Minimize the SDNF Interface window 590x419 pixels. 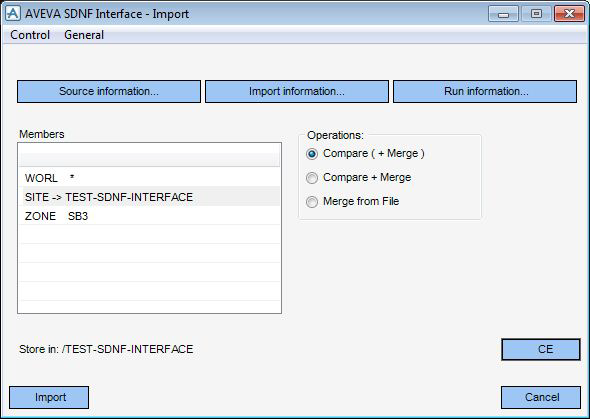(503, 14)
